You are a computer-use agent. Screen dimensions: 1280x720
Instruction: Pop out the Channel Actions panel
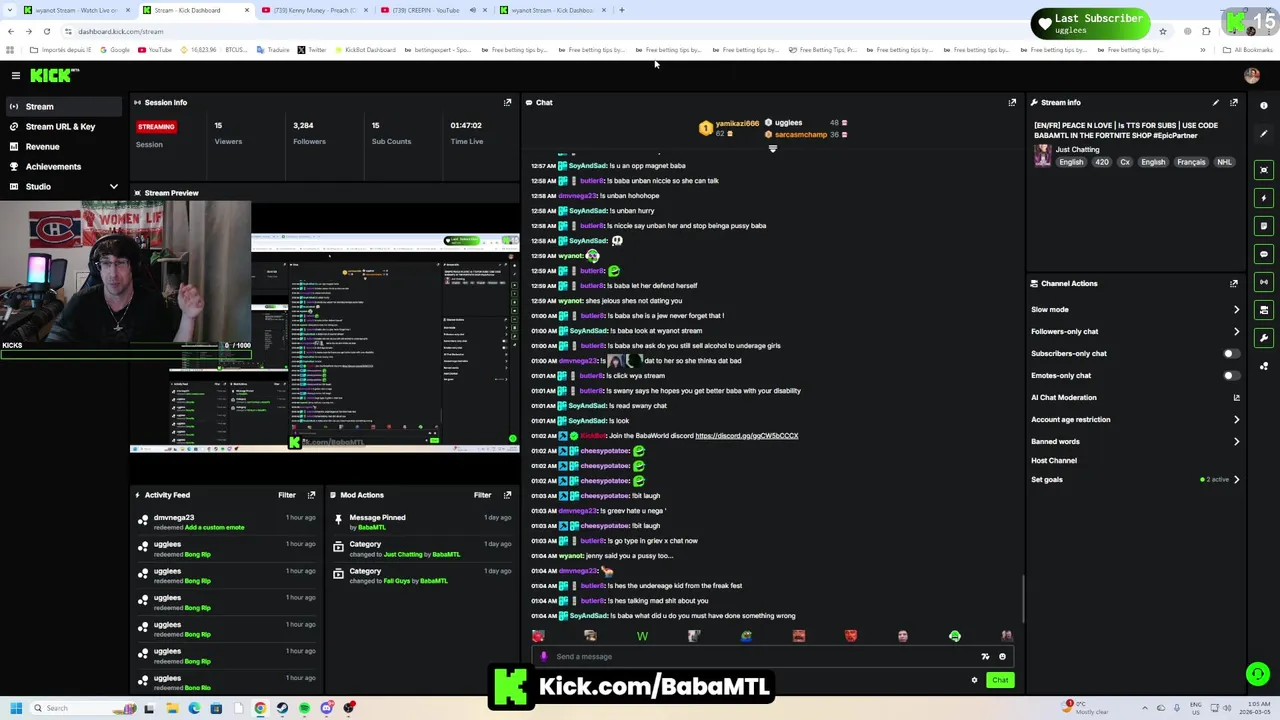tap(1234, 283)
